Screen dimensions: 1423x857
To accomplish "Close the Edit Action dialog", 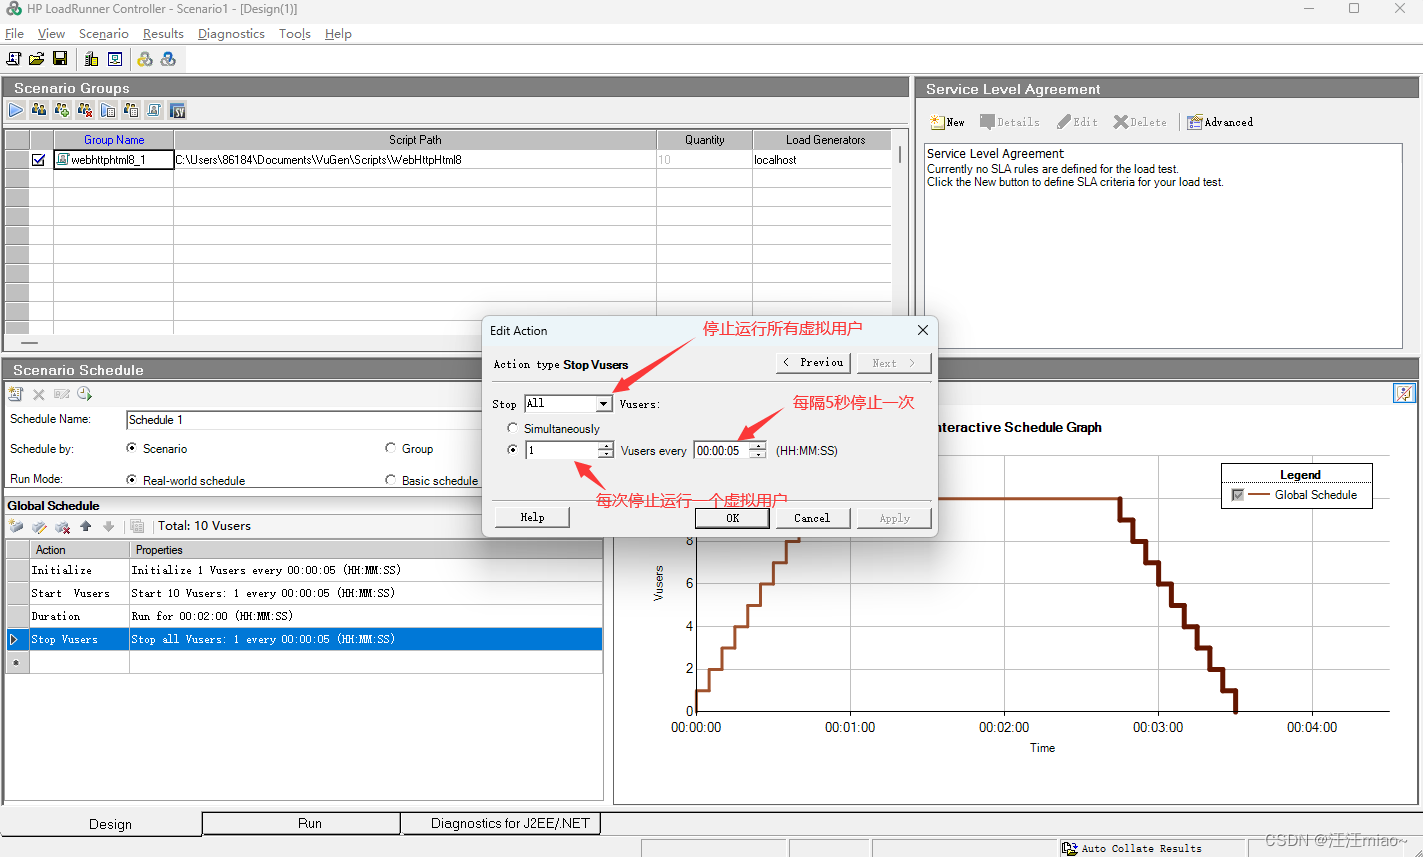I will (922, 330).
